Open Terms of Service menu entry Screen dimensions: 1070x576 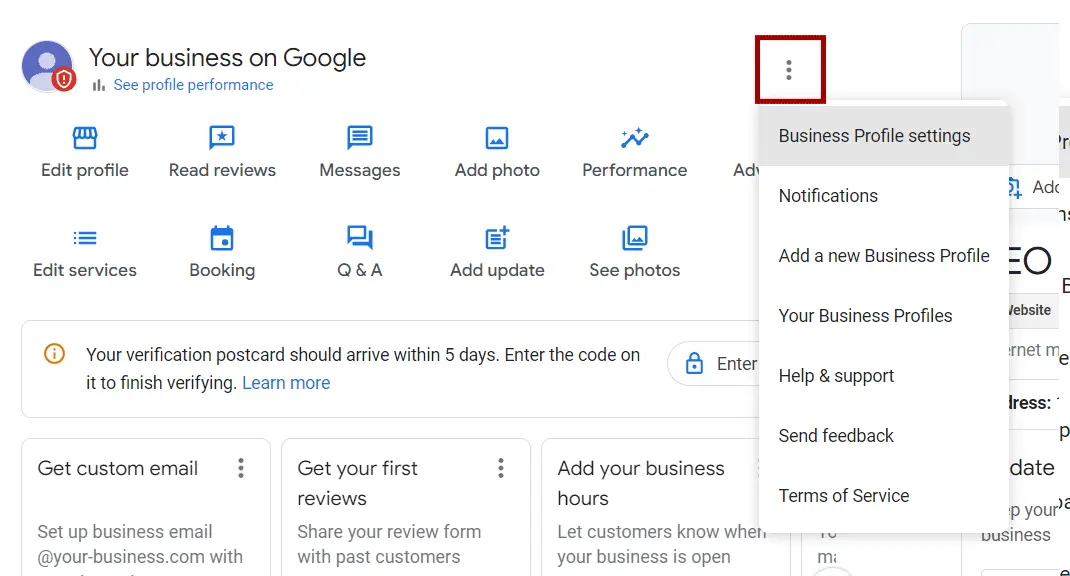click(883, 496)
